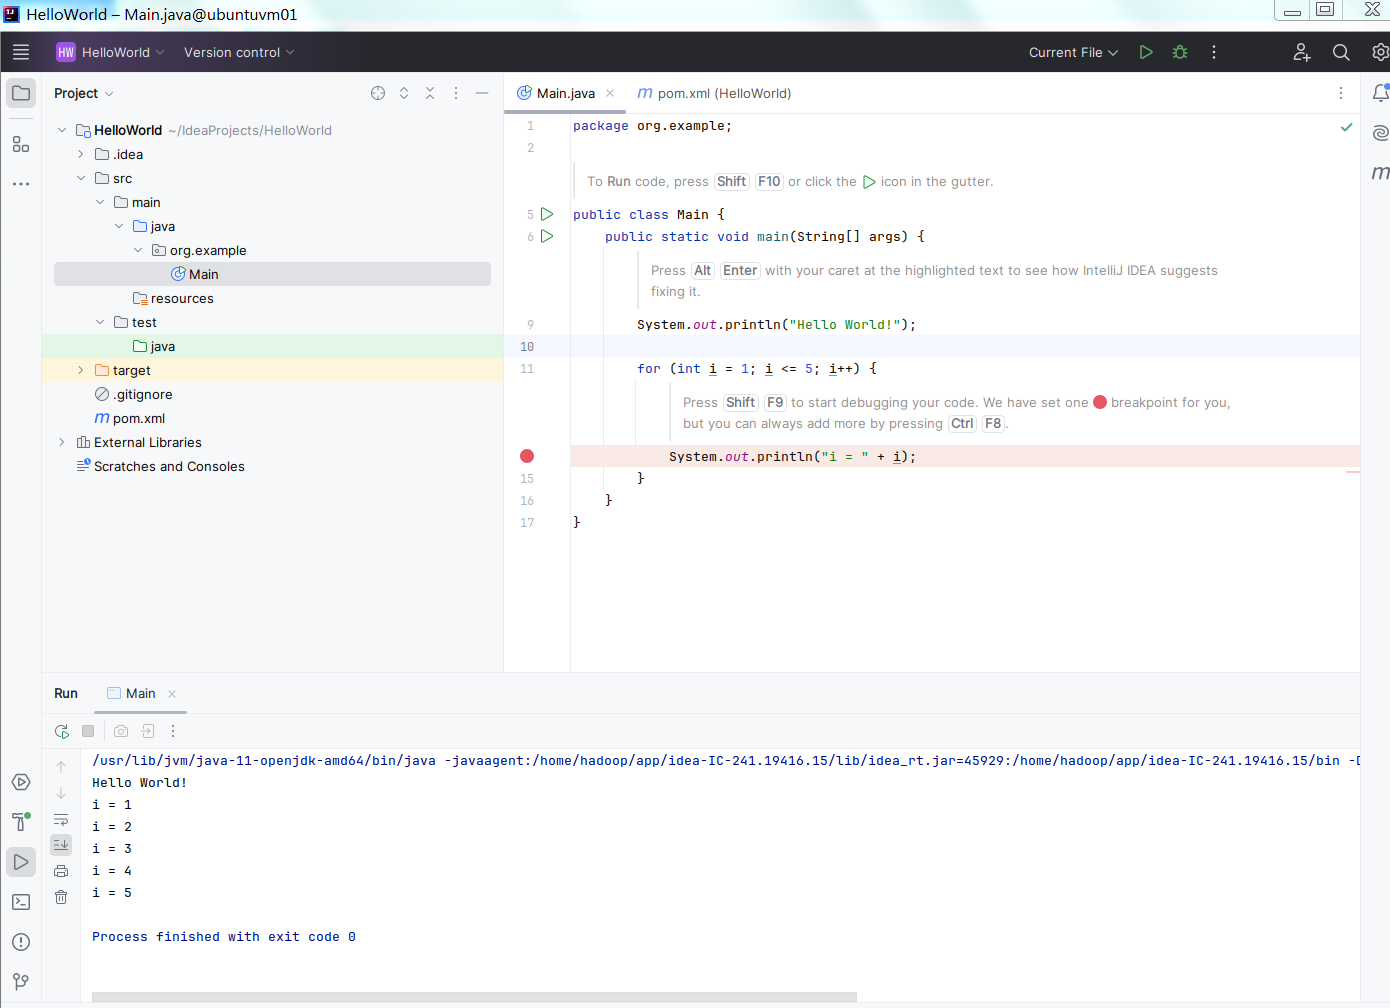Open Current File run configuration dropdown
Screen dimensions: 1390x1008
pyautogui.click(x=1073, y=52)
